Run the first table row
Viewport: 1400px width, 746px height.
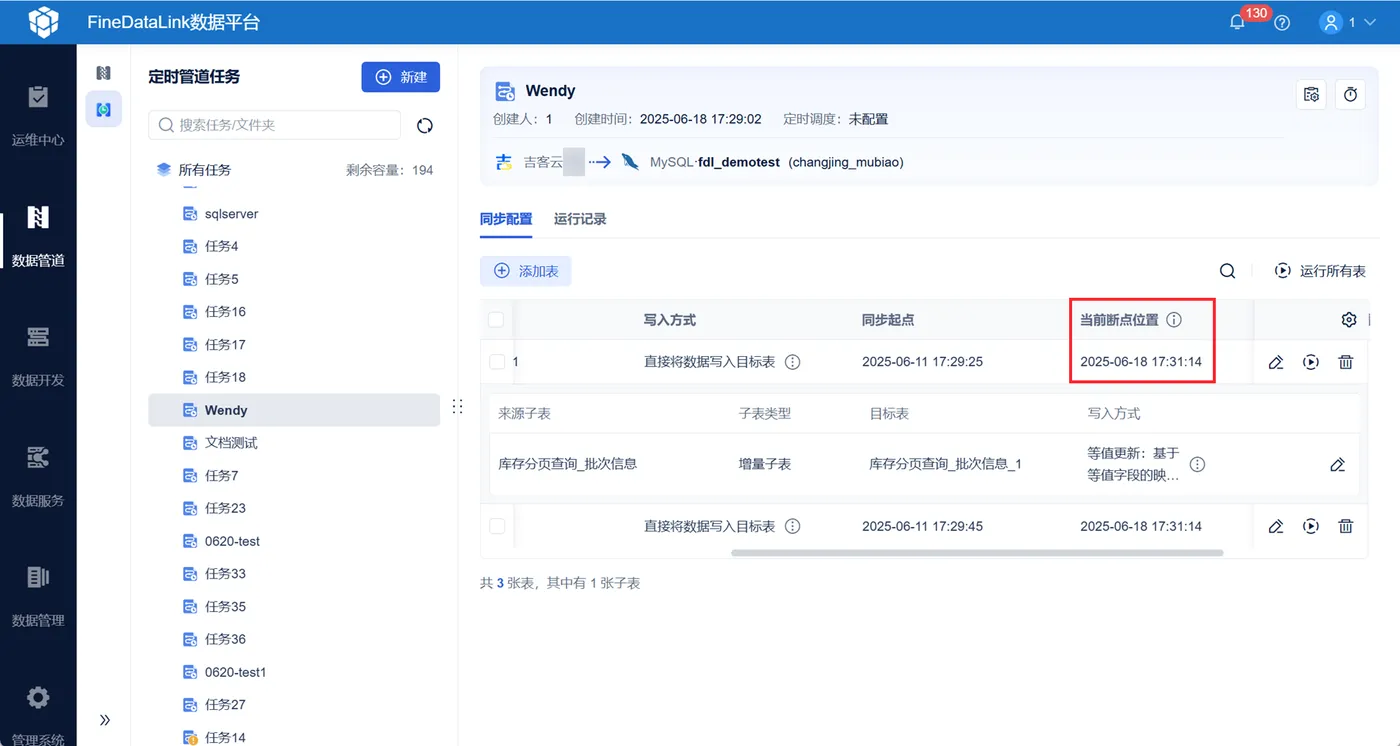pos(1311,362)
